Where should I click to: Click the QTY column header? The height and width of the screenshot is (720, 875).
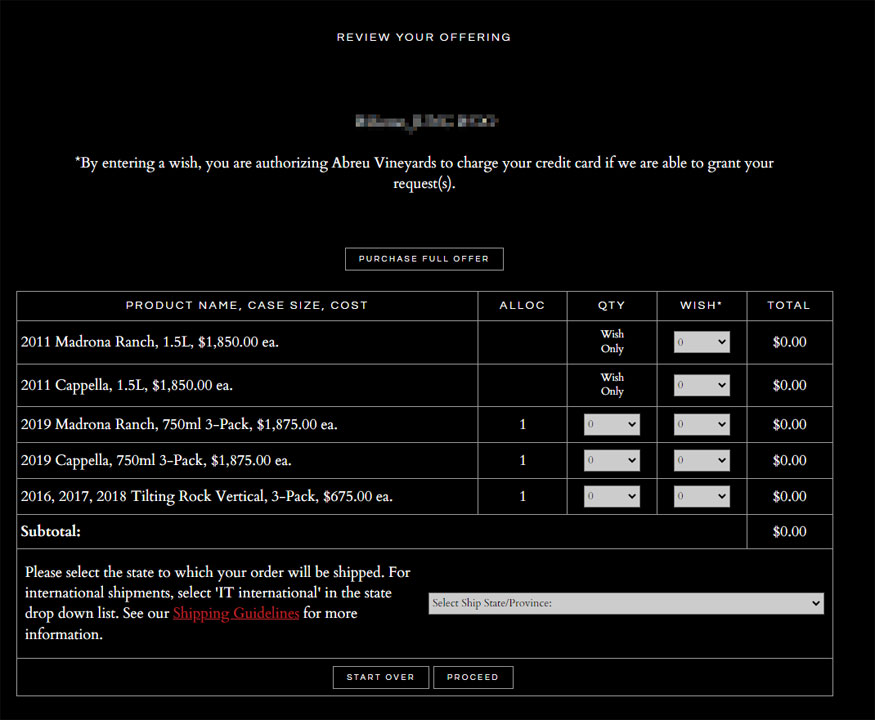(x=612, y=305)
